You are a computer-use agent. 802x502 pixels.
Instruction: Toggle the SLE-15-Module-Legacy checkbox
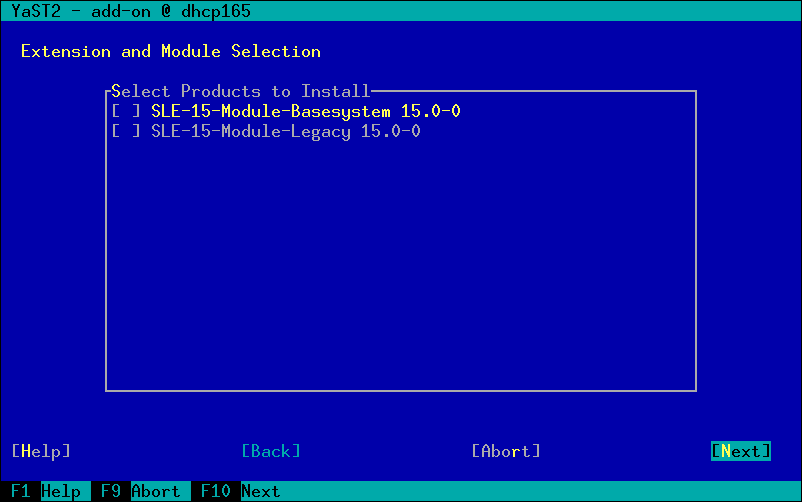coord(126,131)
